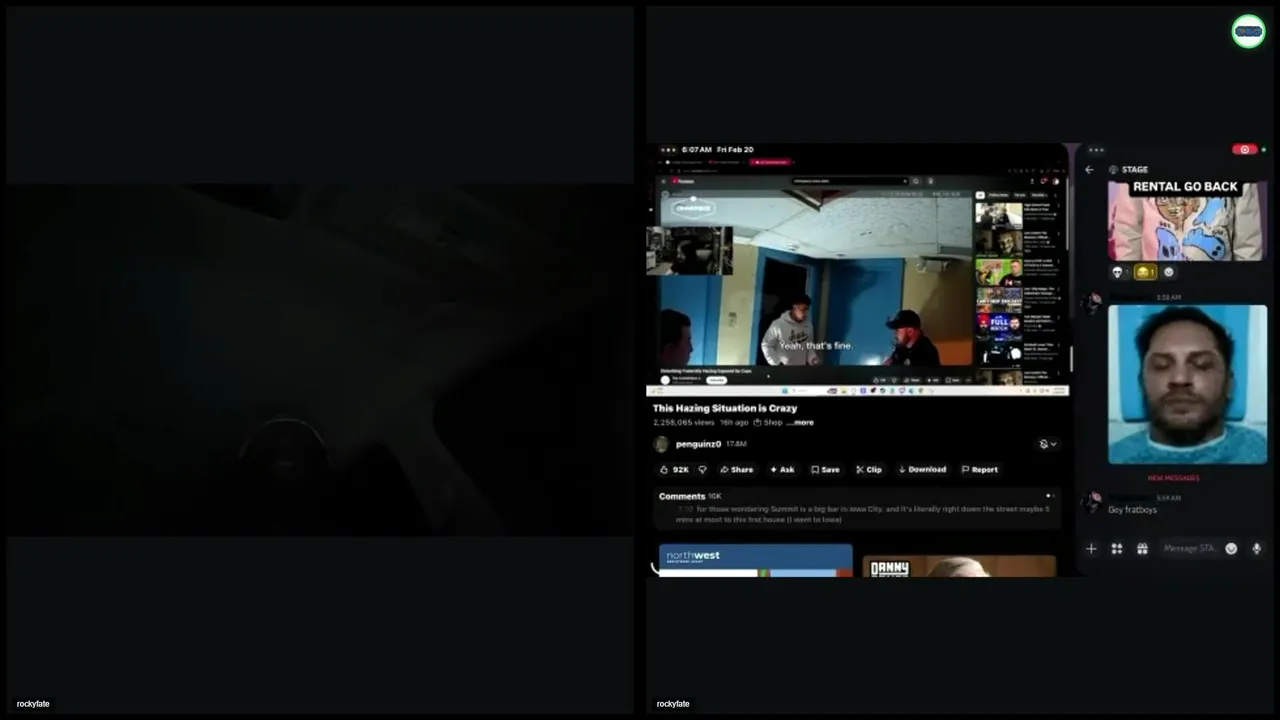
Task: Open the green thumbnail recommended video
Action: 999,271
